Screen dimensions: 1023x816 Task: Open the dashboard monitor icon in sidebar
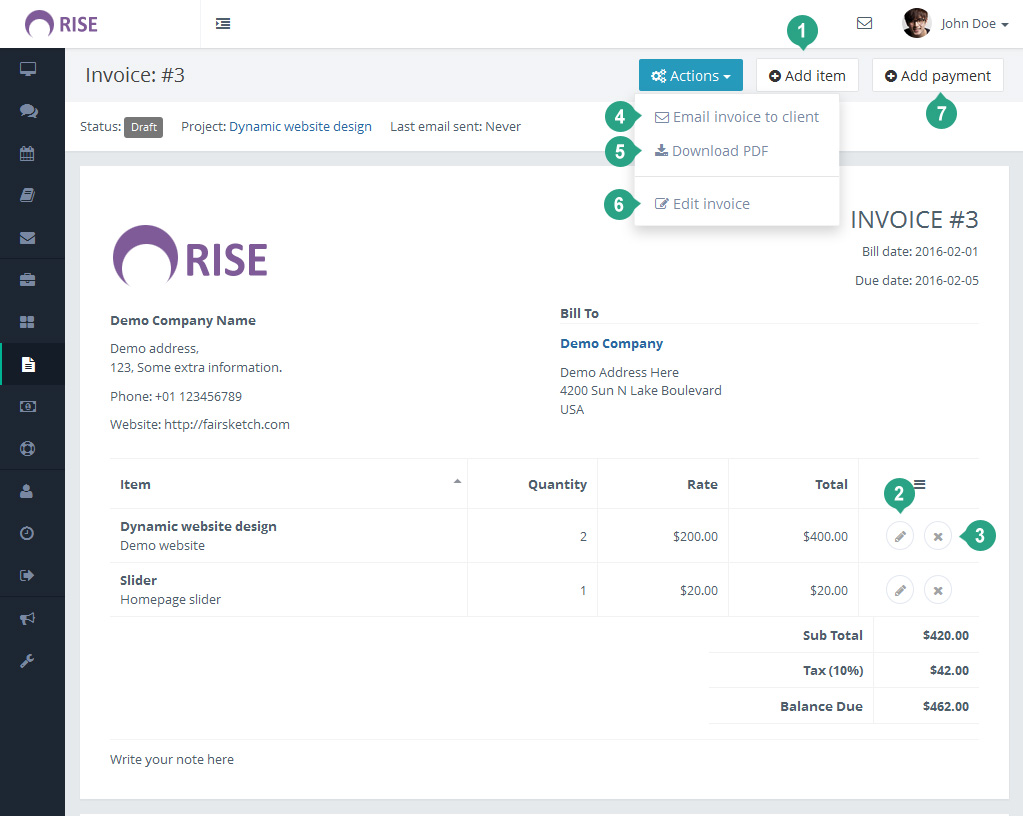point(28,69)
